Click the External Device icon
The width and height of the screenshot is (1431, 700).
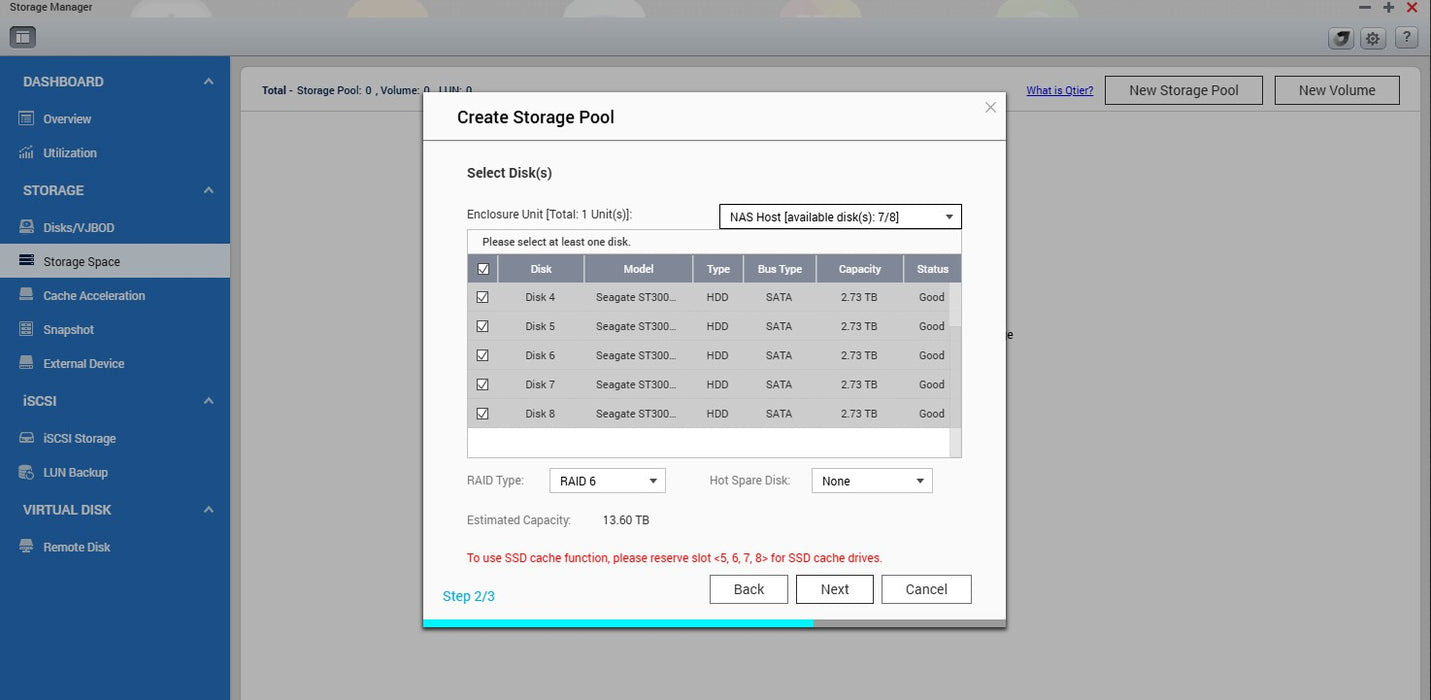pyautogui.click(x=27, y=363)
